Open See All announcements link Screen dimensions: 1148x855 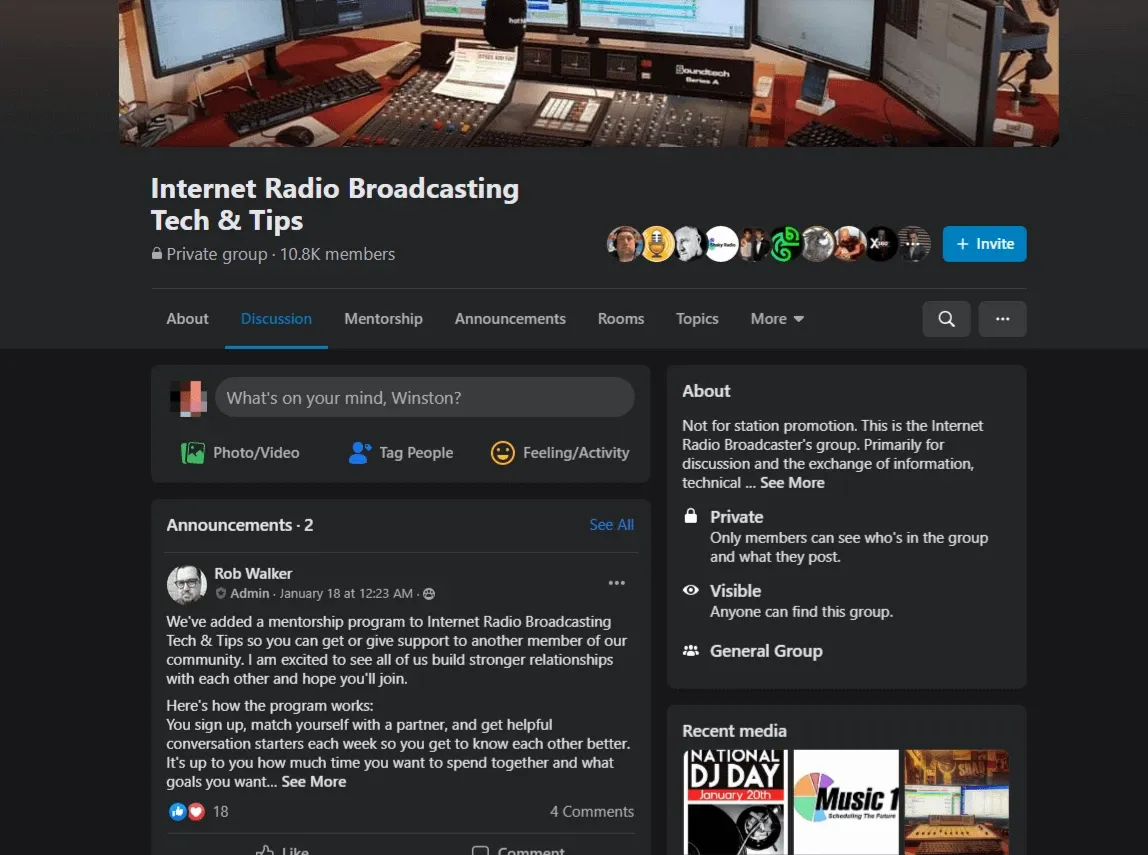611,524
